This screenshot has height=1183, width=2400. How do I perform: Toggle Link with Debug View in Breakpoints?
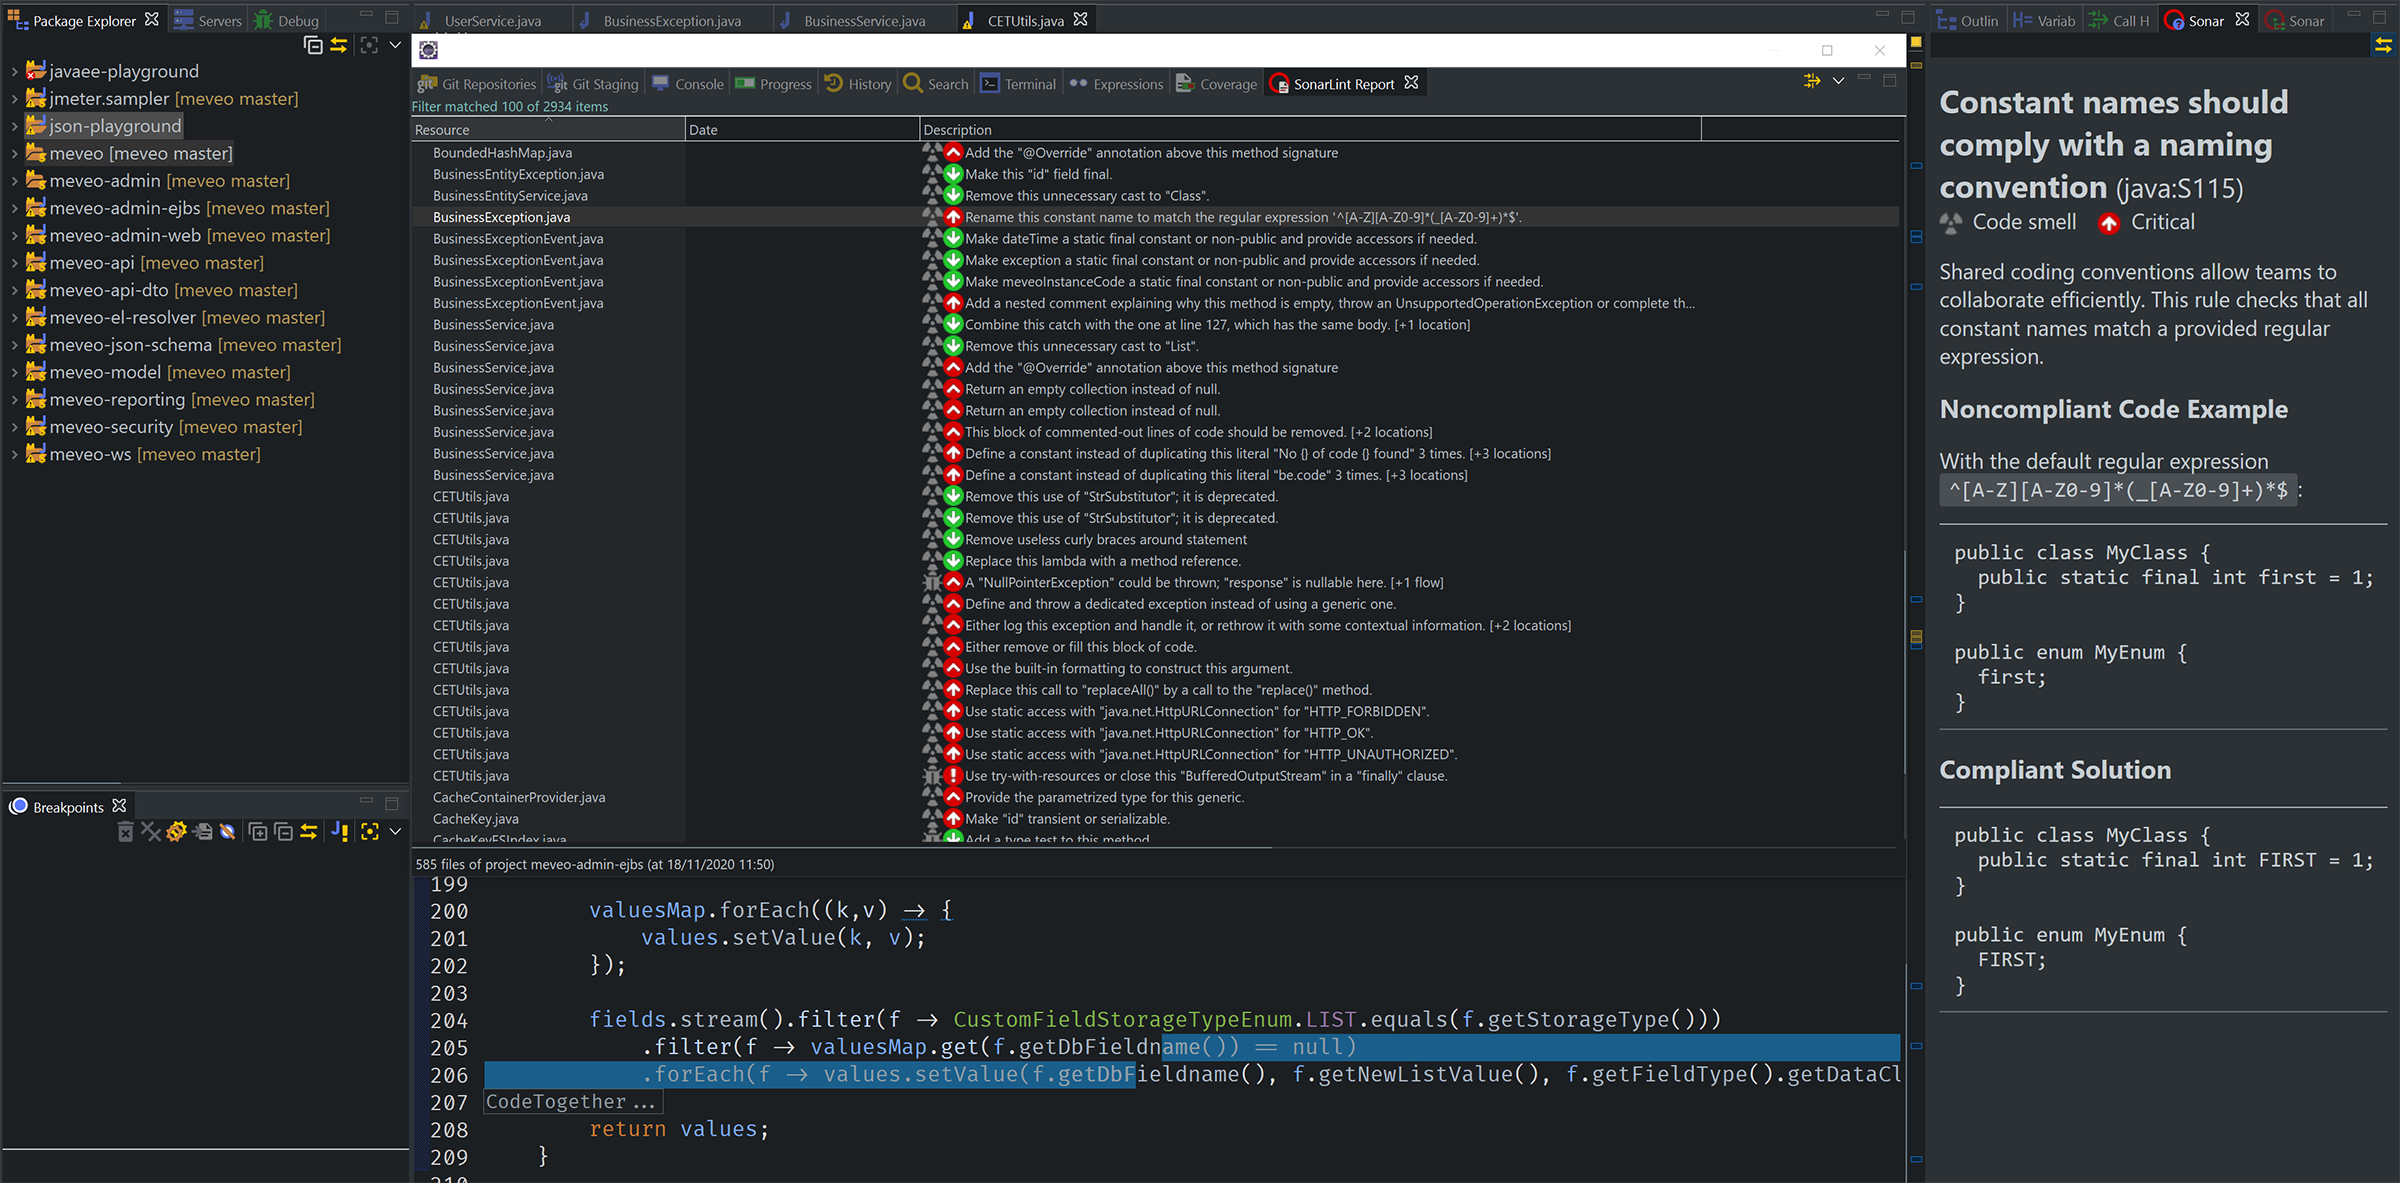[x=309, y=831]
